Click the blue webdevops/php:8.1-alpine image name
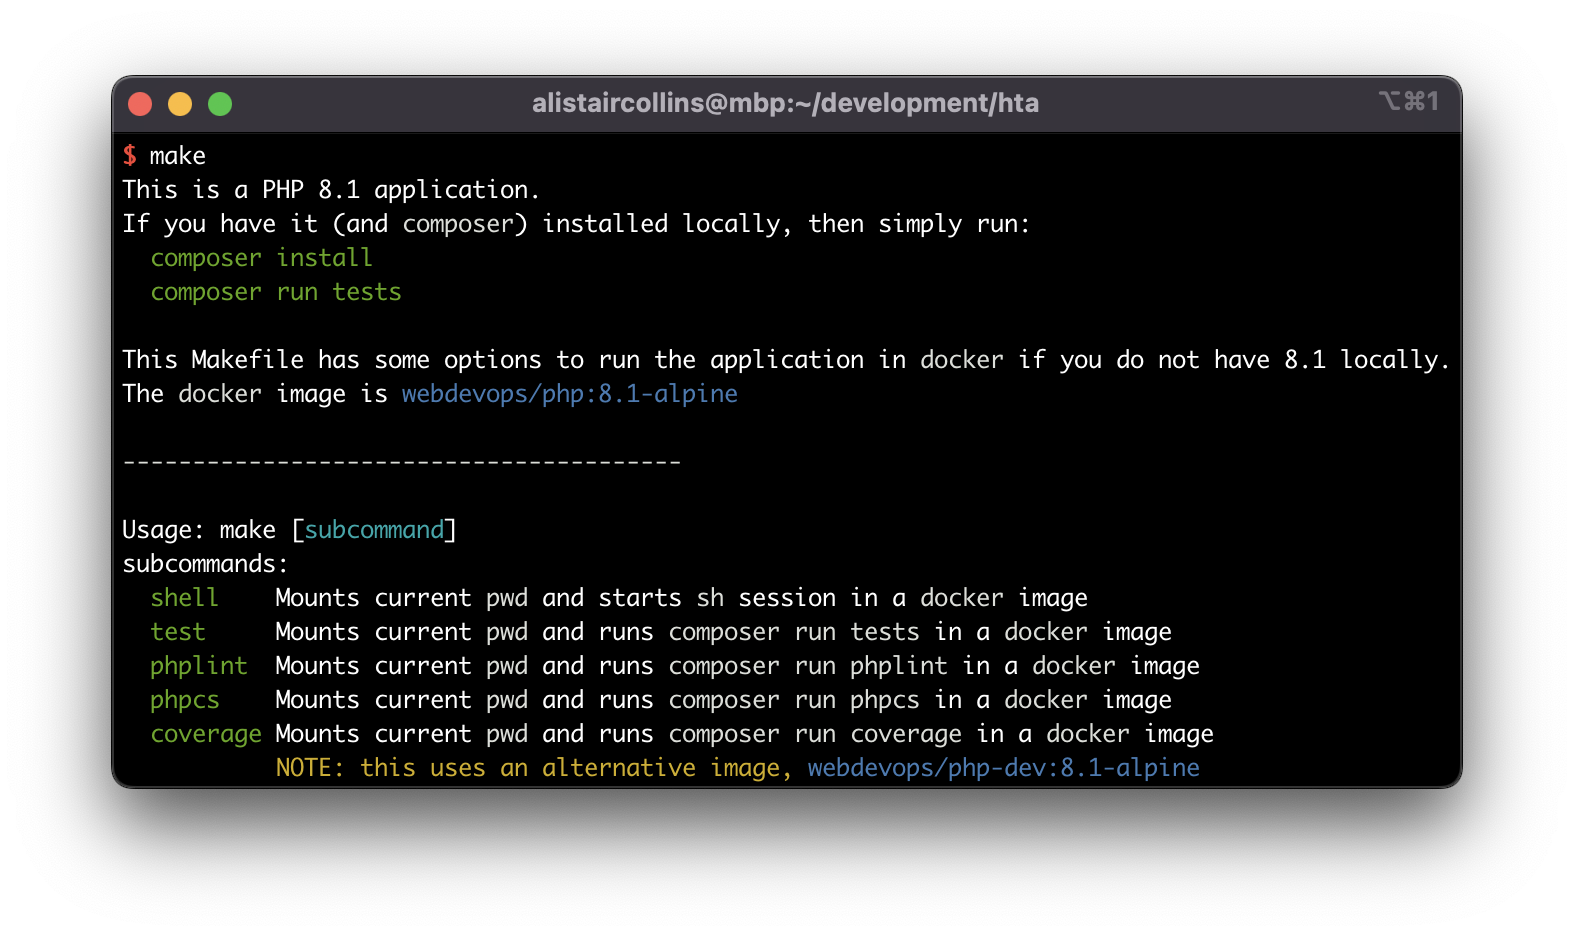This screenshot has width=1574, height=936. 570,394
